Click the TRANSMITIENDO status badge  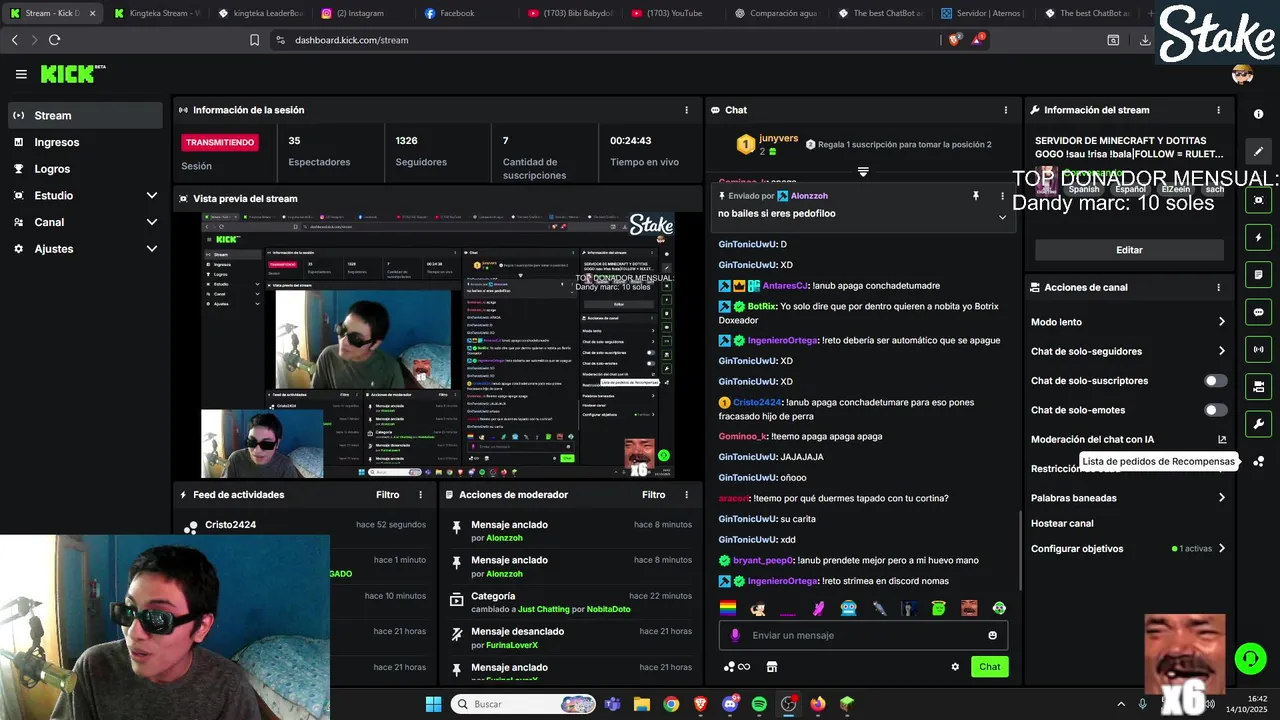pyautogui.click(x=220, y=142)
